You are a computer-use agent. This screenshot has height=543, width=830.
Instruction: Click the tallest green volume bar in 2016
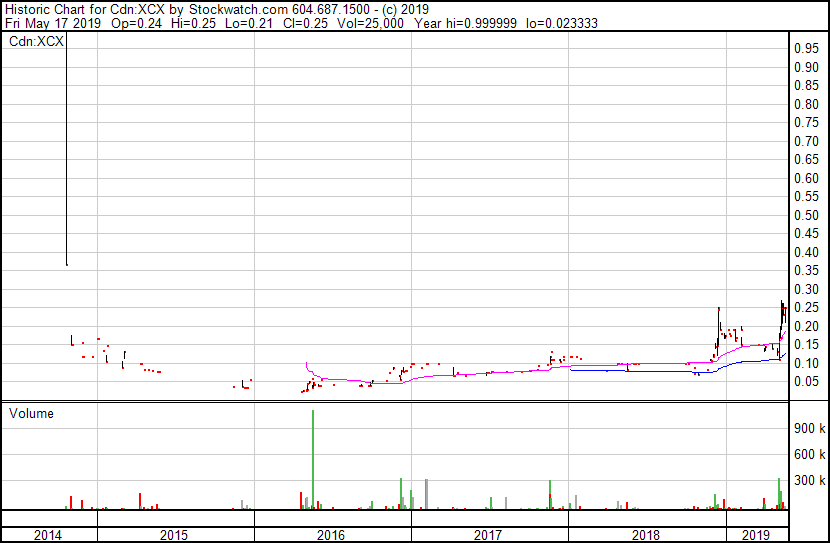pyautogui.click(x=313, y=459)
